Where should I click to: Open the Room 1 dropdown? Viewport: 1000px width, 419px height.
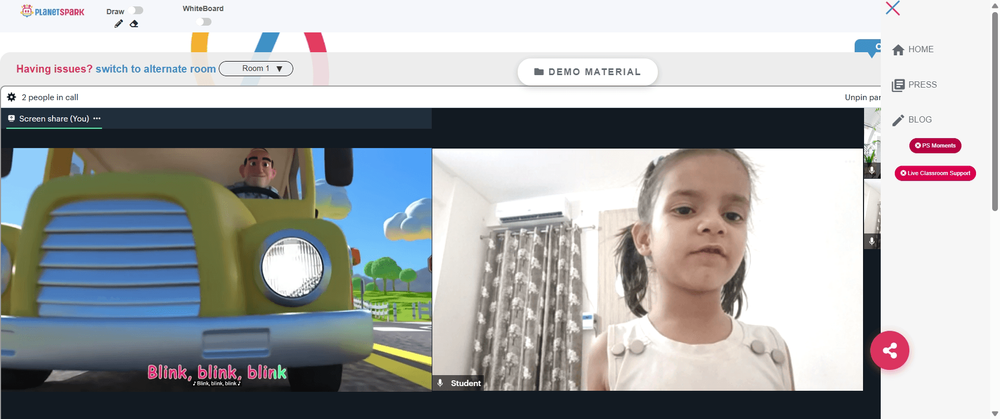[256, 69]
